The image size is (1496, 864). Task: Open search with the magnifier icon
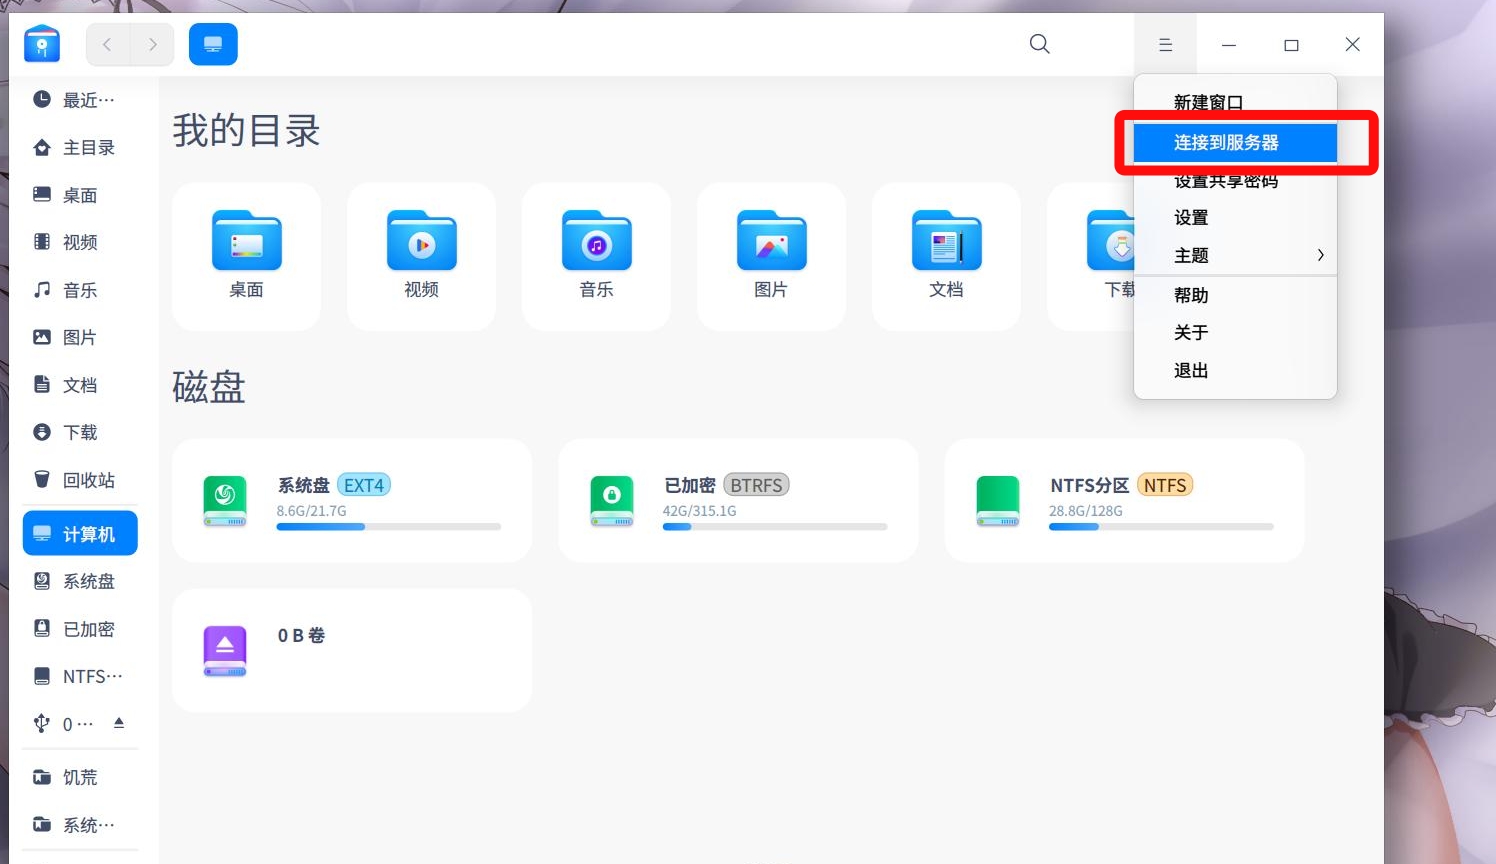coord(1040,44)
